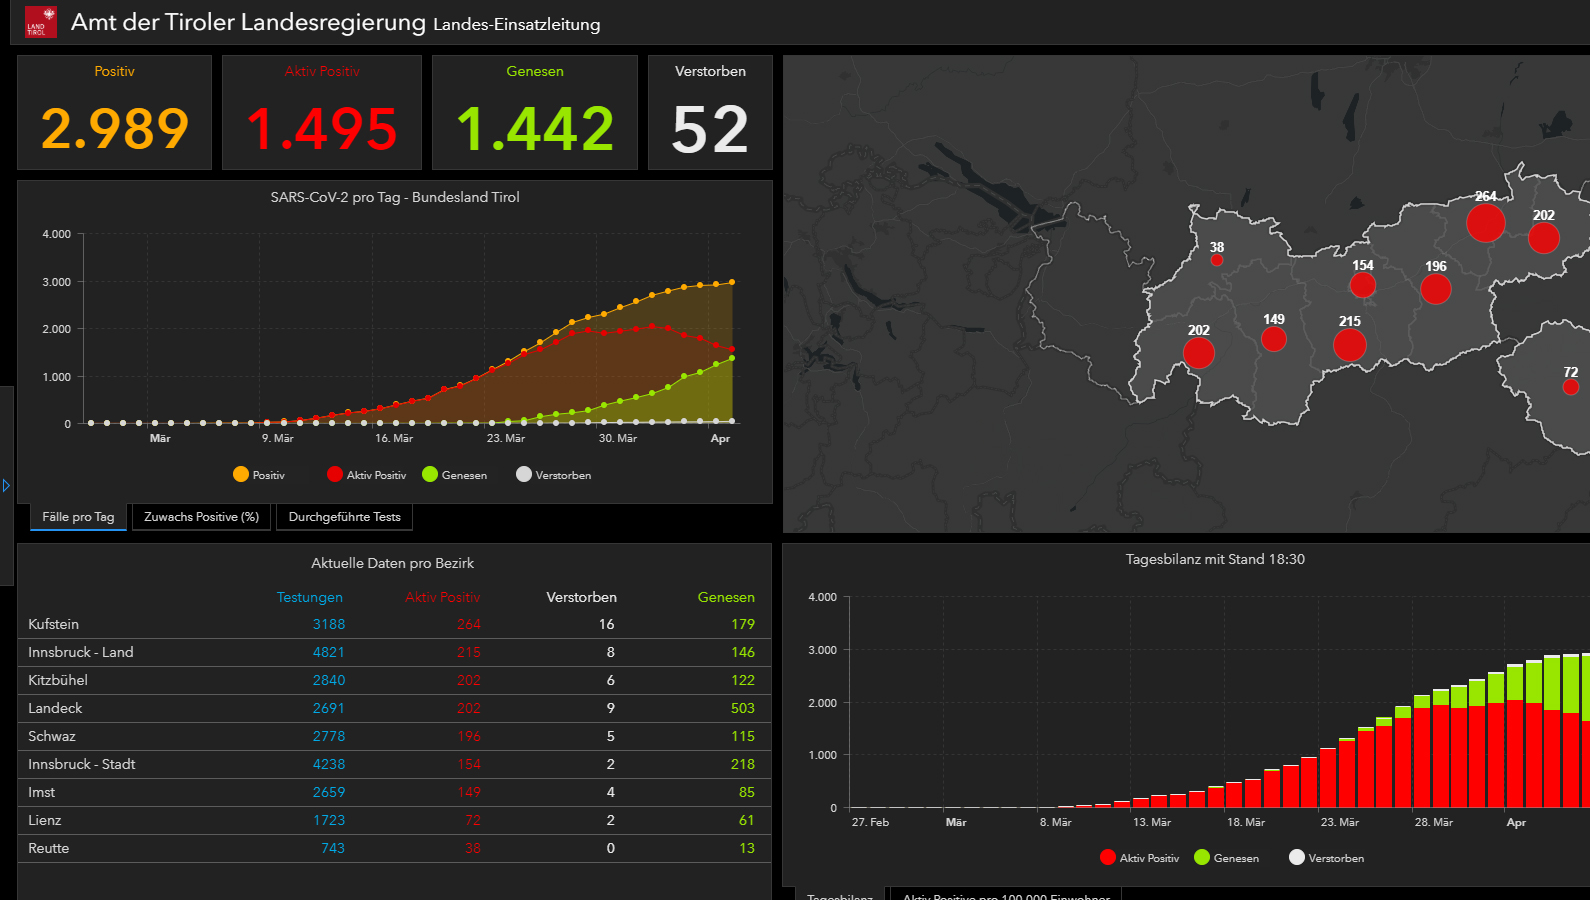
Task: Select the Lienz map marker showing 72
Action: (x=1570, y=387)
